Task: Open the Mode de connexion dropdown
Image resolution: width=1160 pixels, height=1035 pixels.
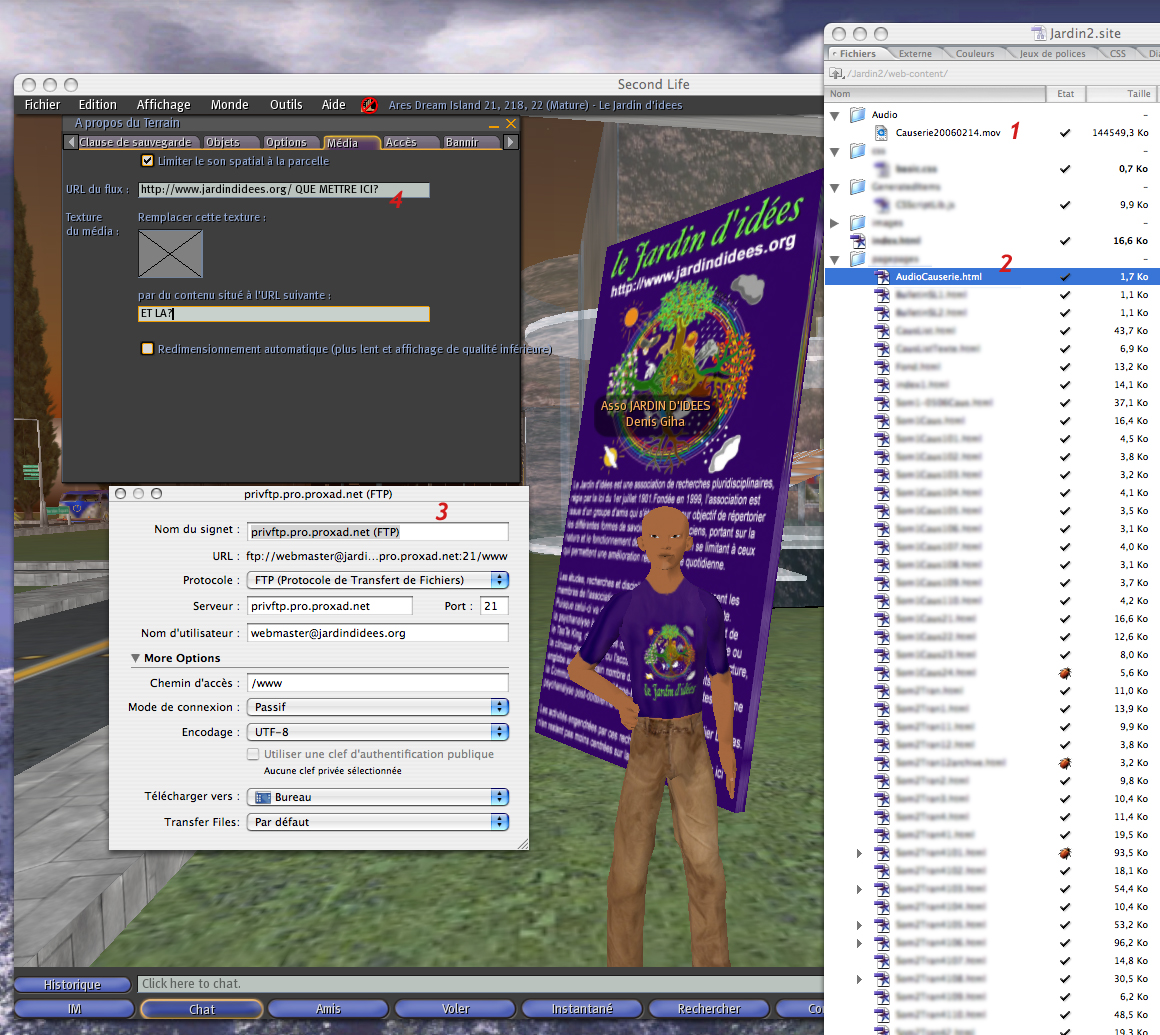Action: pyautogui.click(x=377, y=707)
